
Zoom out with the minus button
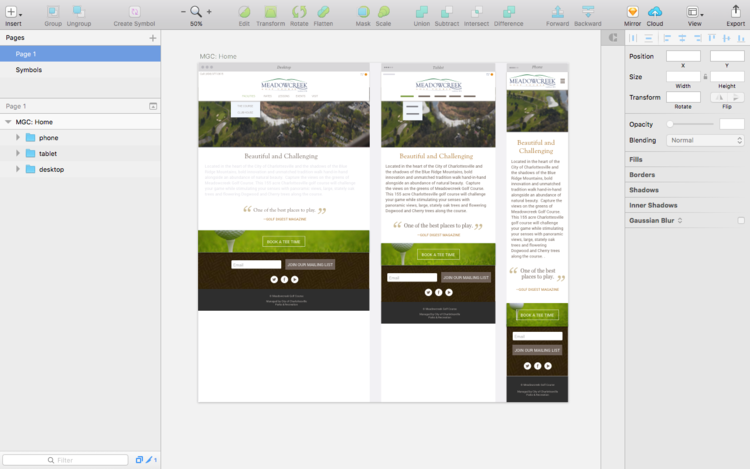tap(183, 11)
